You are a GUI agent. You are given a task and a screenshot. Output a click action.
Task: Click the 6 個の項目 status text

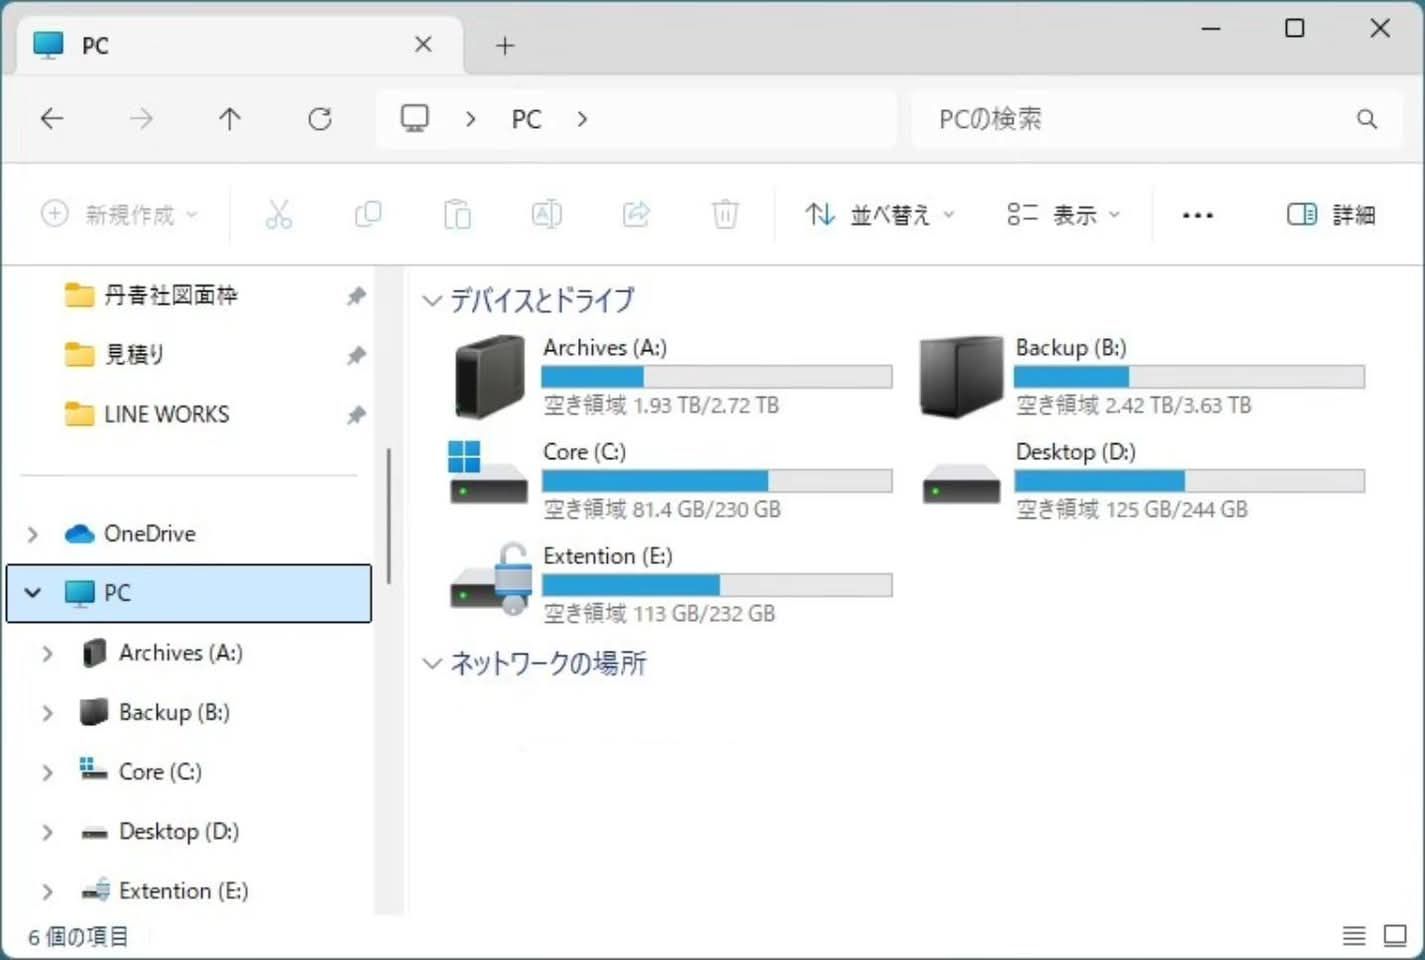(x=78, y=937)
